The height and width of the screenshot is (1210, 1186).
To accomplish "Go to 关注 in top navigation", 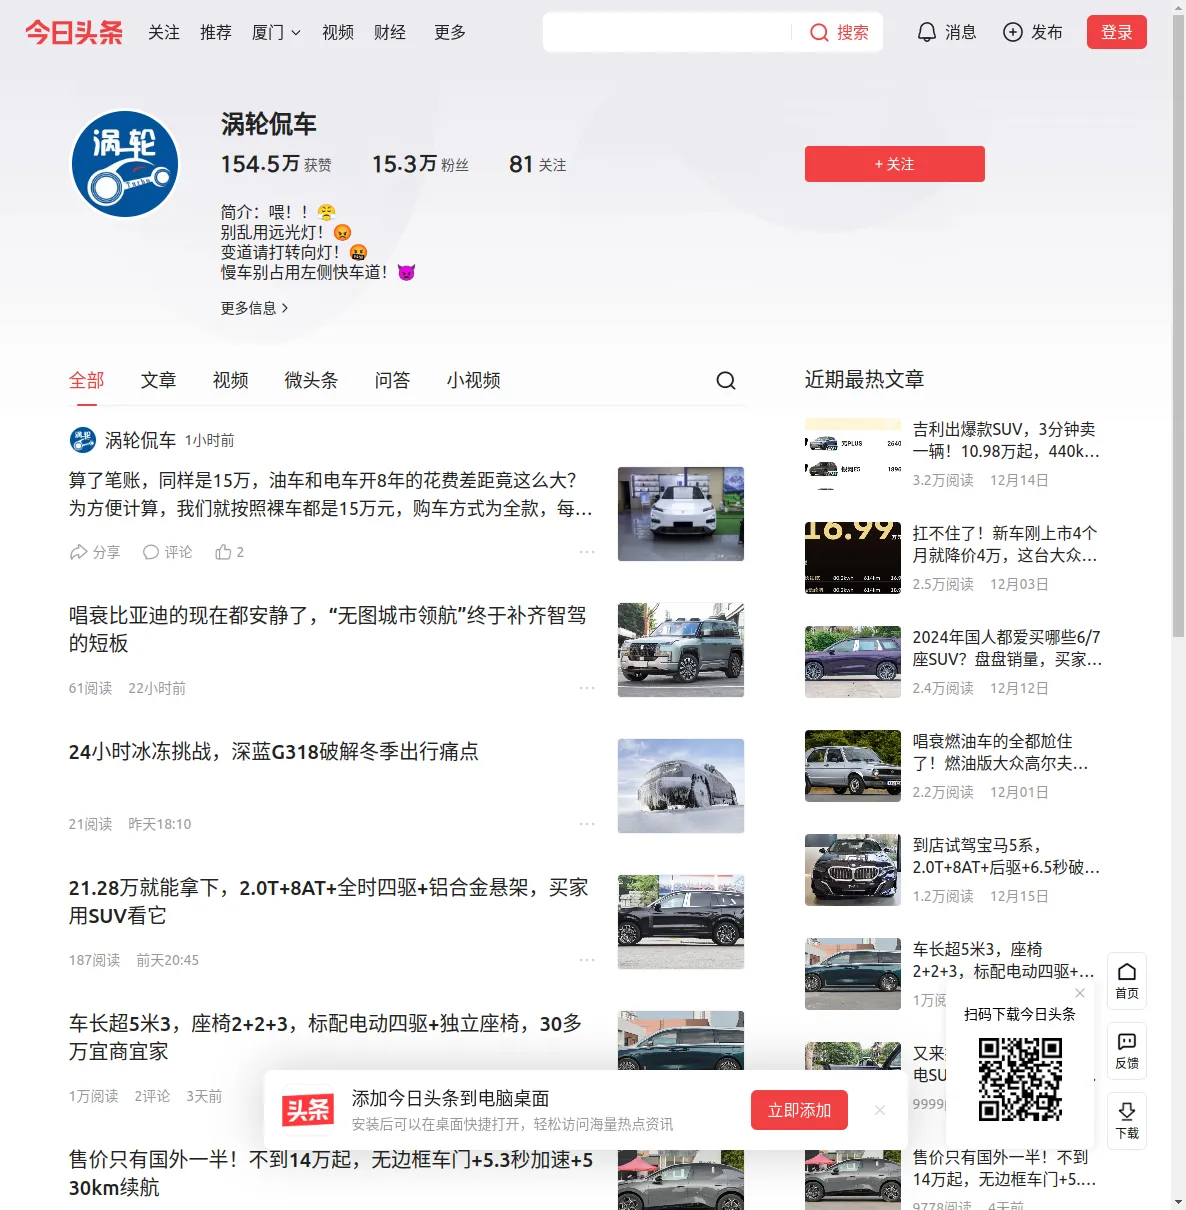I will [164, 32].
